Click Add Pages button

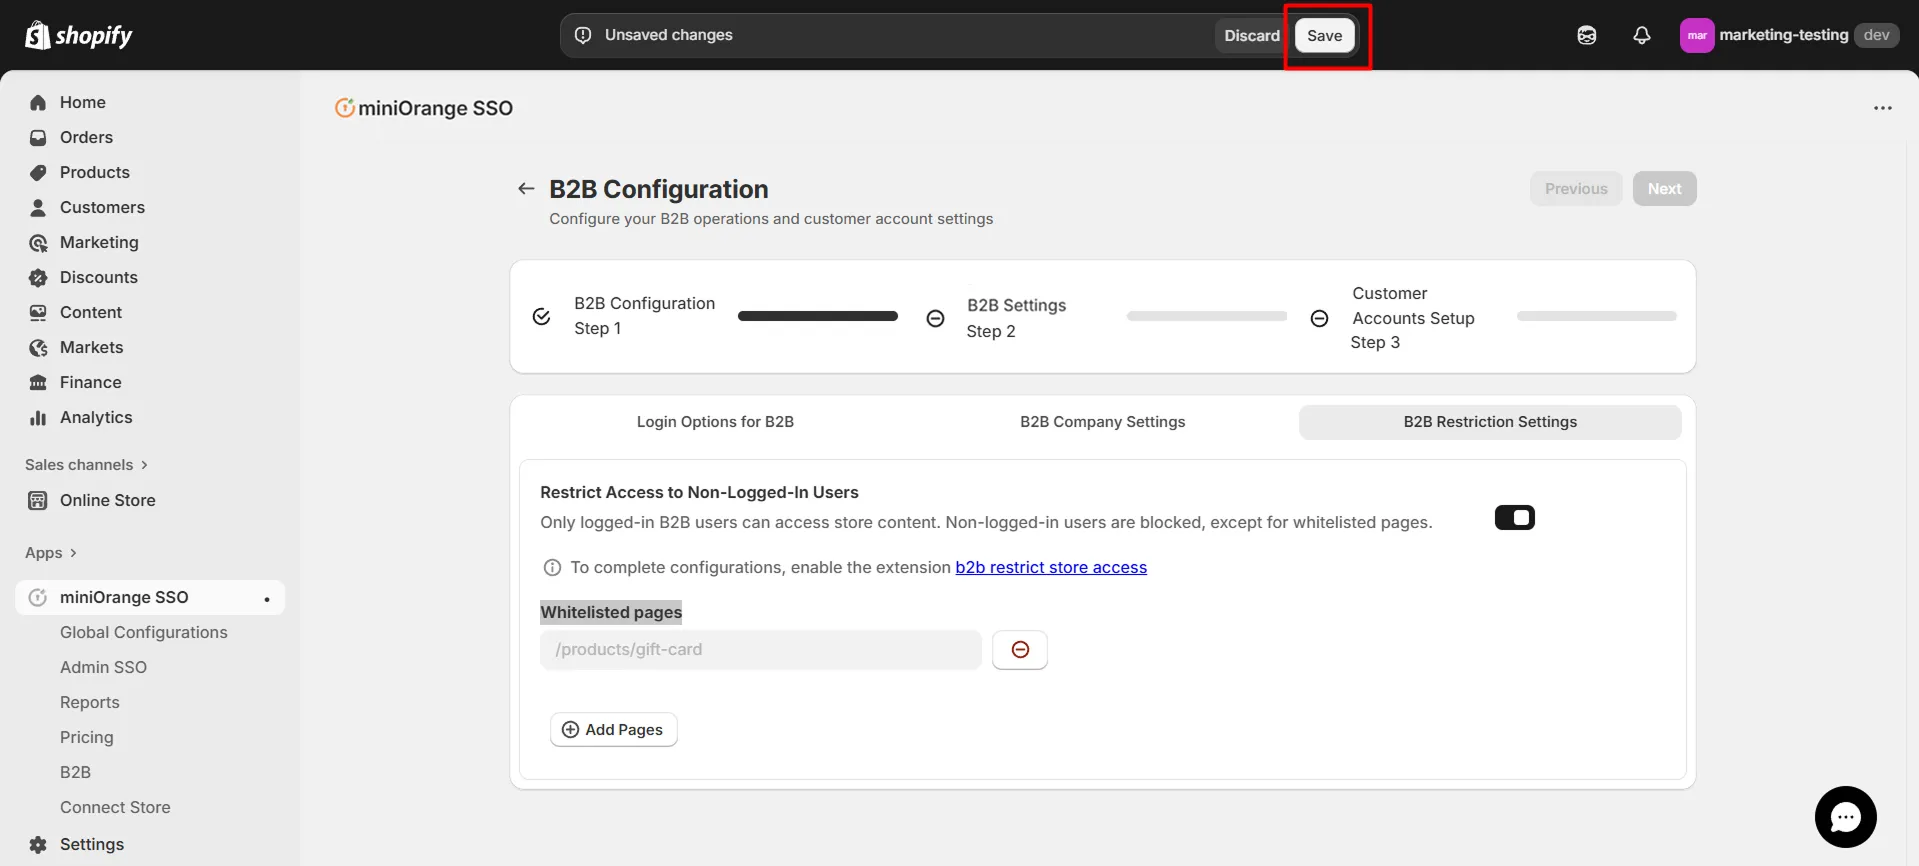pyautogui.click(x=613, y=730)
